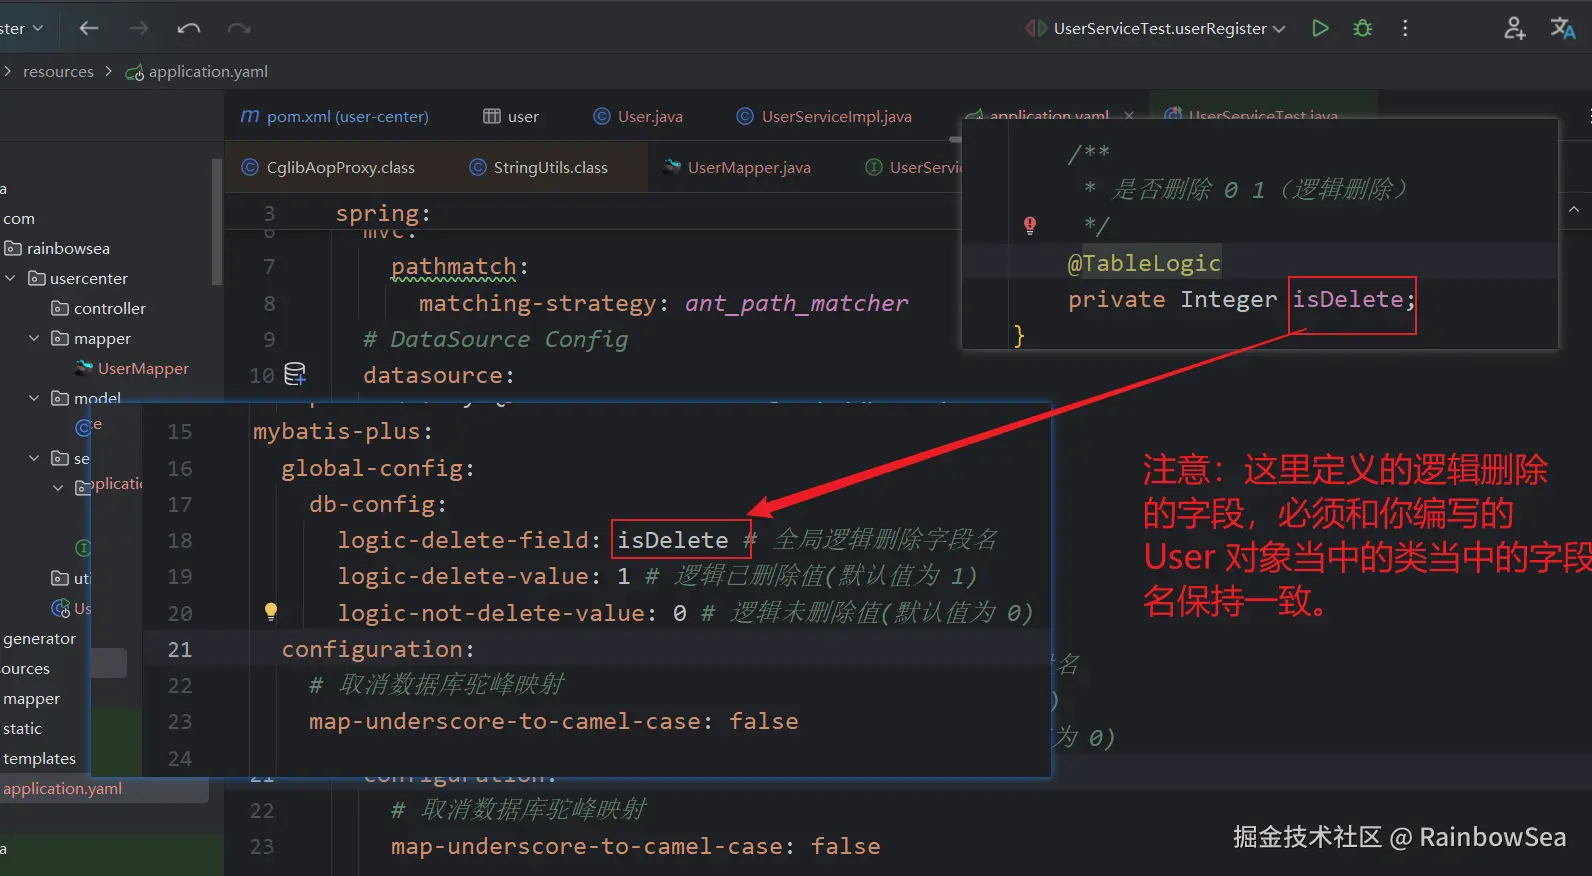This screenshot has width=1592, height=876.
Task: Click the translate icon in the toolbar
Action: pyautogui.click(x=1563, y=28)
